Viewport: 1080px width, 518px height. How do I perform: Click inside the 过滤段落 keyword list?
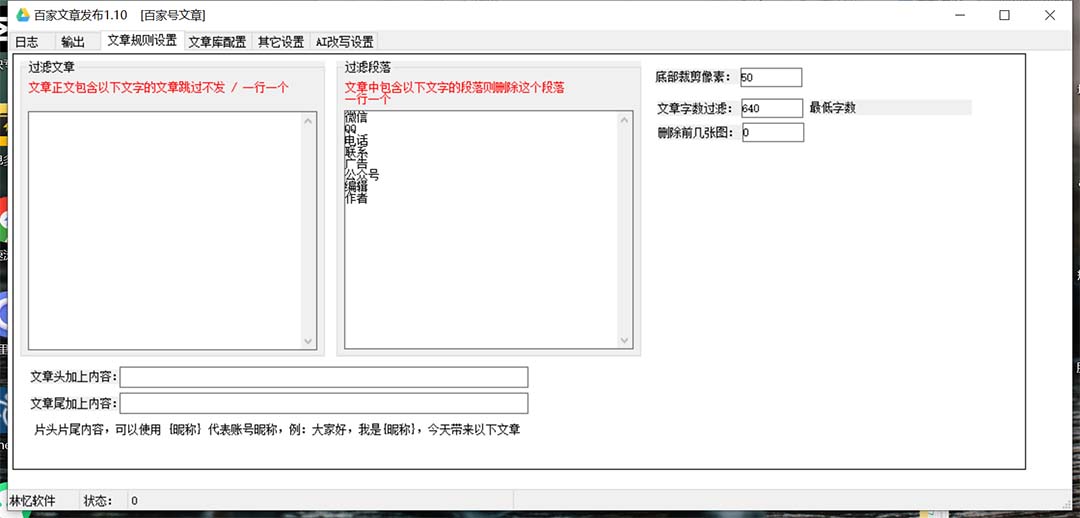(x=480, y=260)
